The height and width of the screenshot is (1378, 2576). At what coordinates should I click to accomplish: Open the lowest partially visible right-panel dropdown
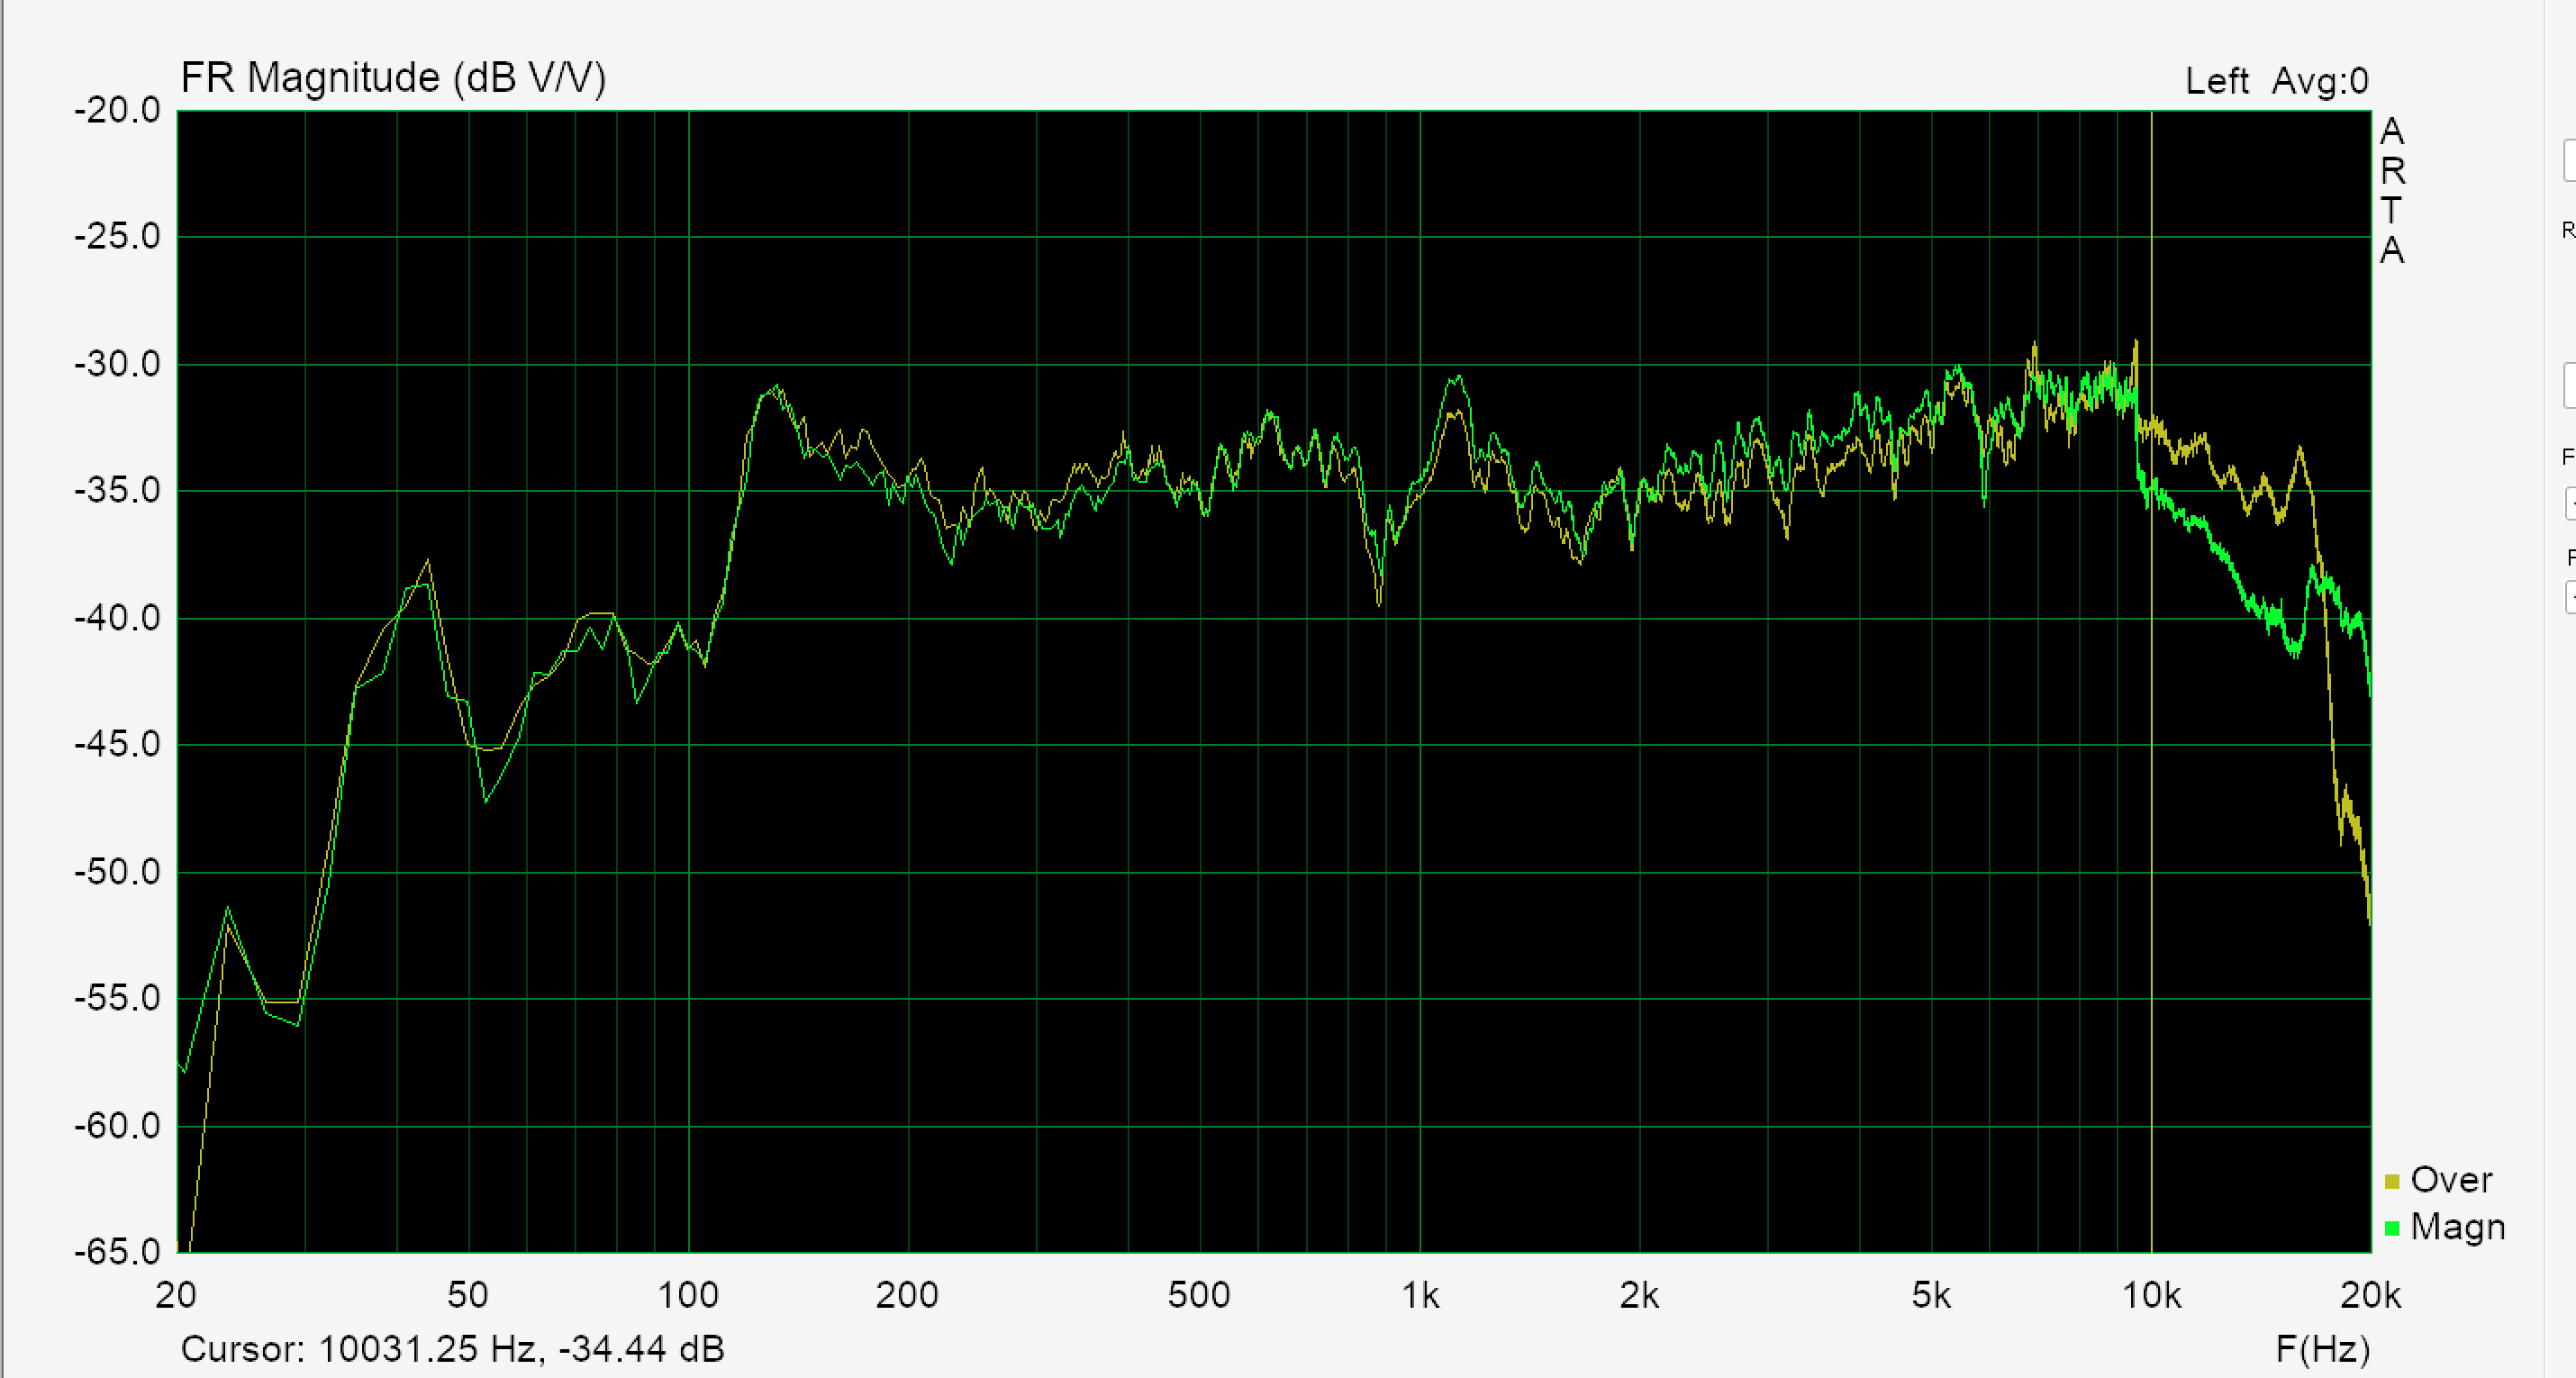click(2571, 597)
